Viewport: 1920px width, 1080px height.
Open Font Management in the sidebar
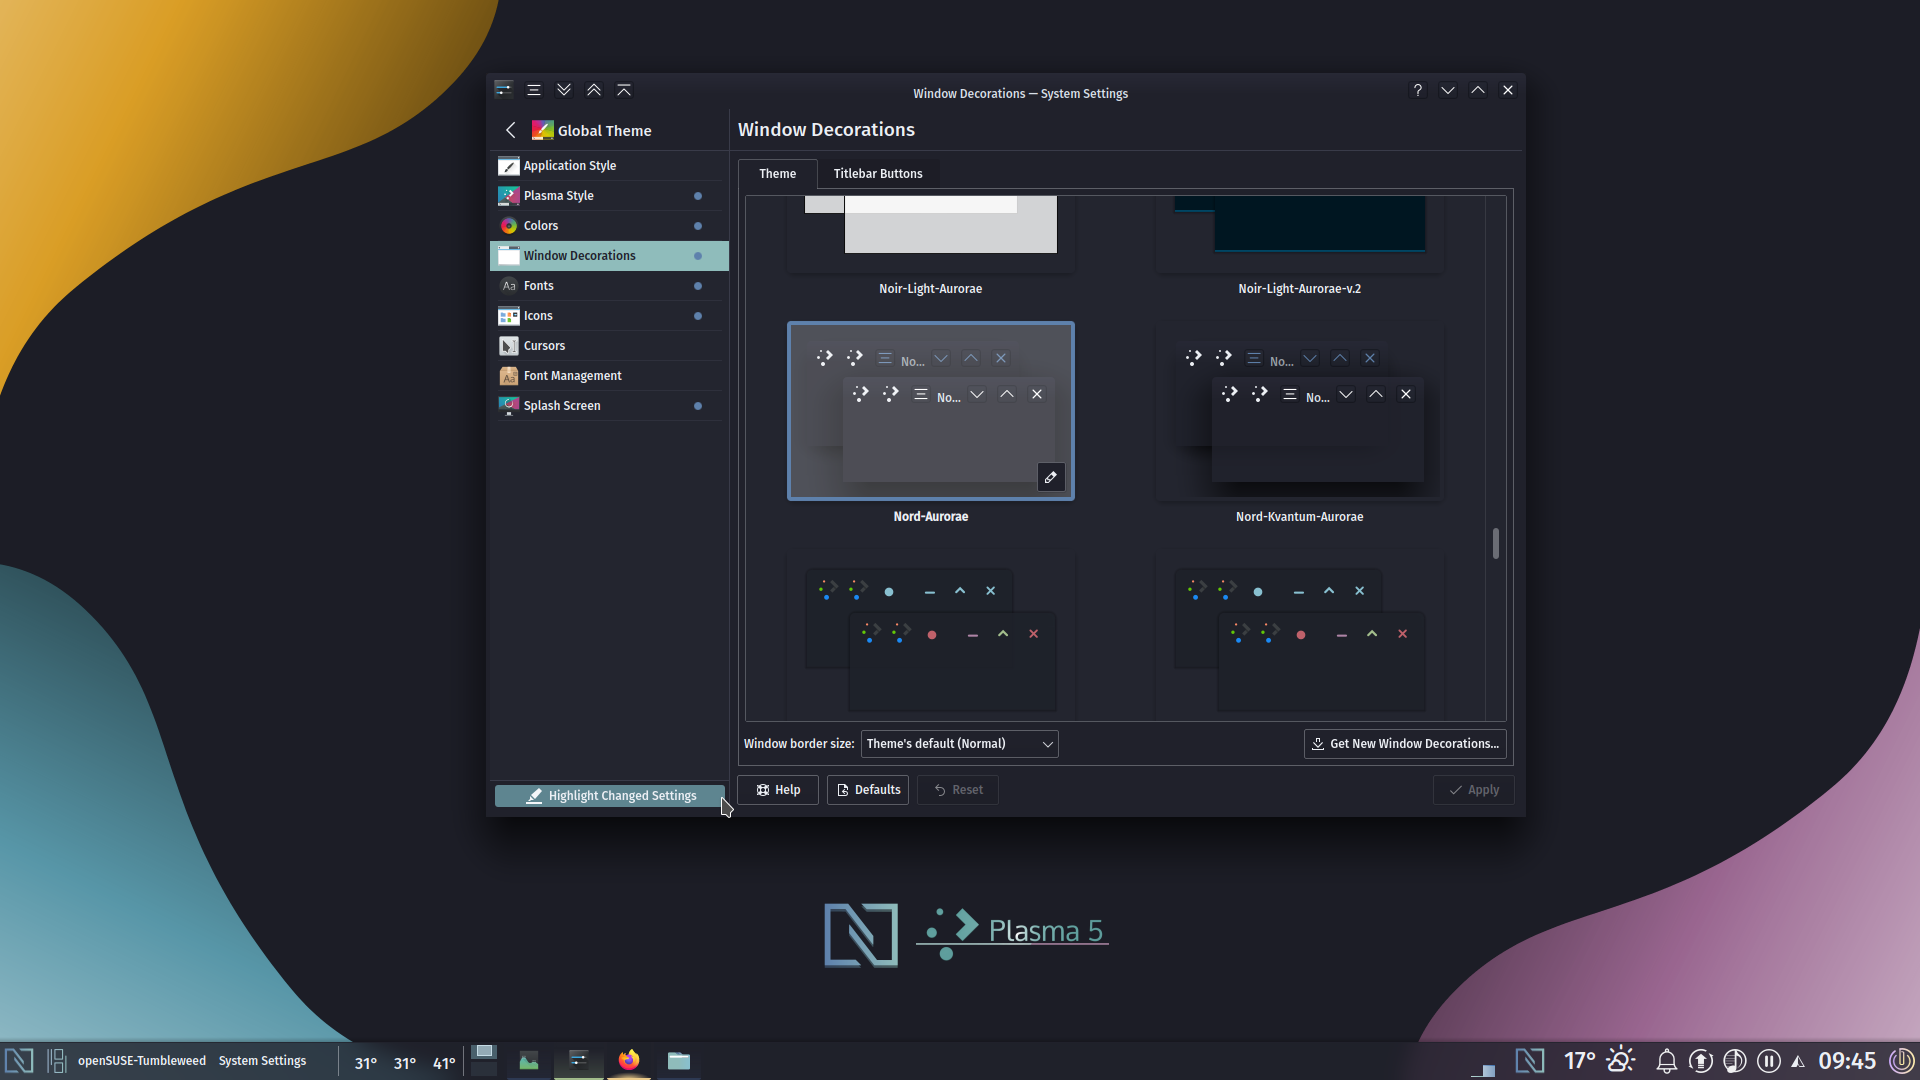609,376
